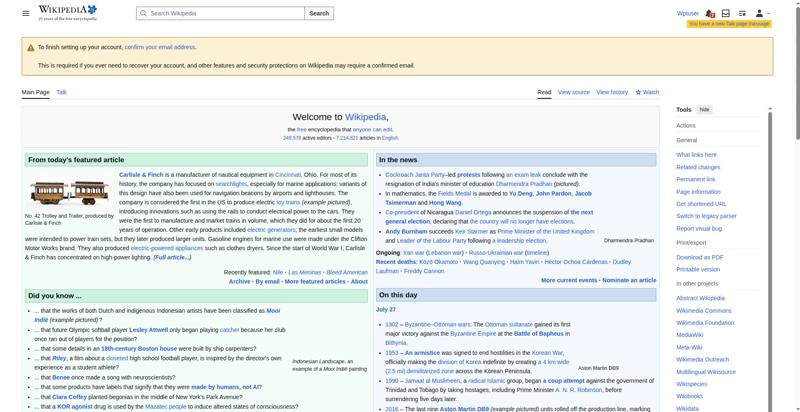Viewport: 800px width, 412px height.
Task: Go to the Wikipedia logo home link
Action: point(67,13)
